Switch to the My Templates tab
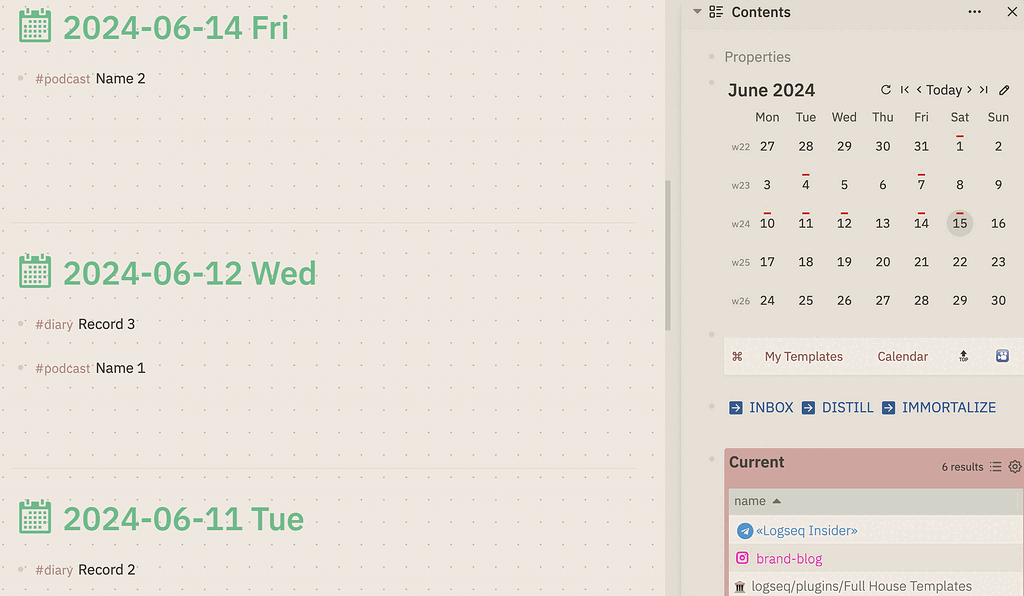This screenshot has width=1024, height=596. coord(803,356)
